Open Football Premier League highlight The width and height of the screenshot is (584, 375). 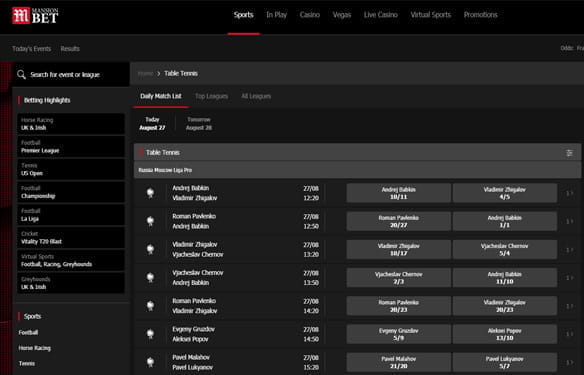pyautogui.click(x=71, y=147)
